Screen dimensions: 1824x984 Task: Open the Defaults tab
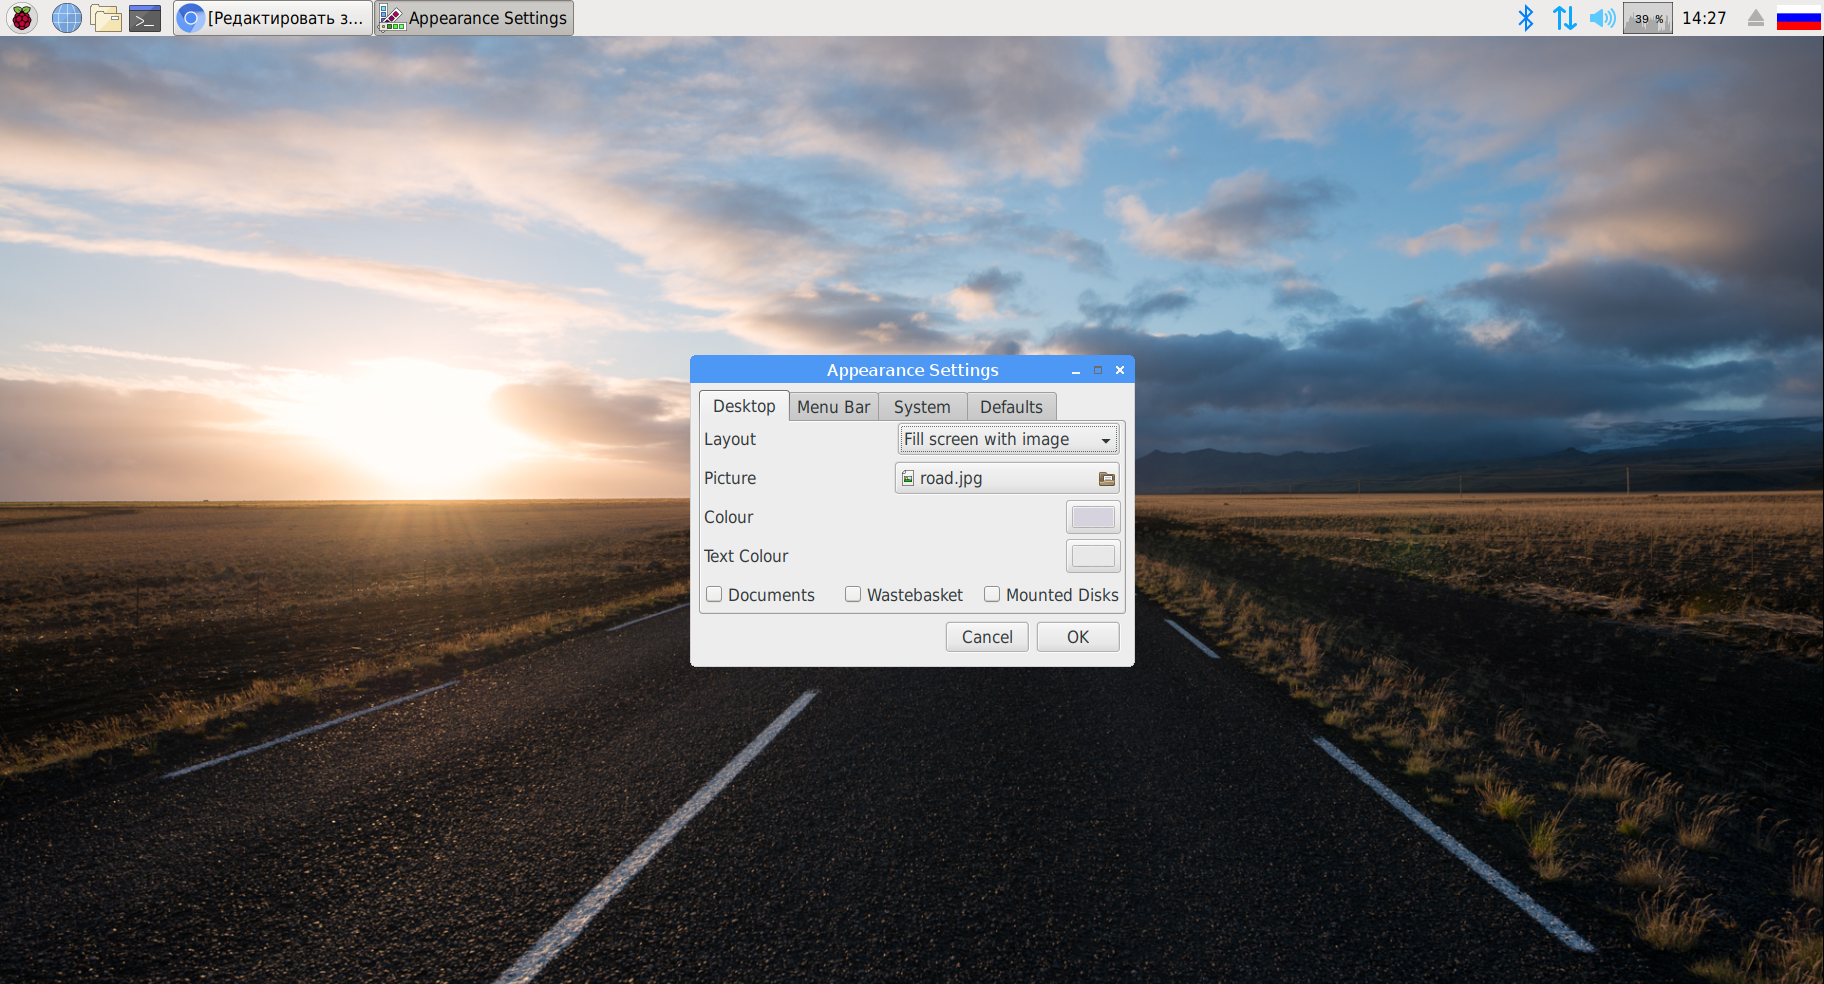click(1011, 407)
